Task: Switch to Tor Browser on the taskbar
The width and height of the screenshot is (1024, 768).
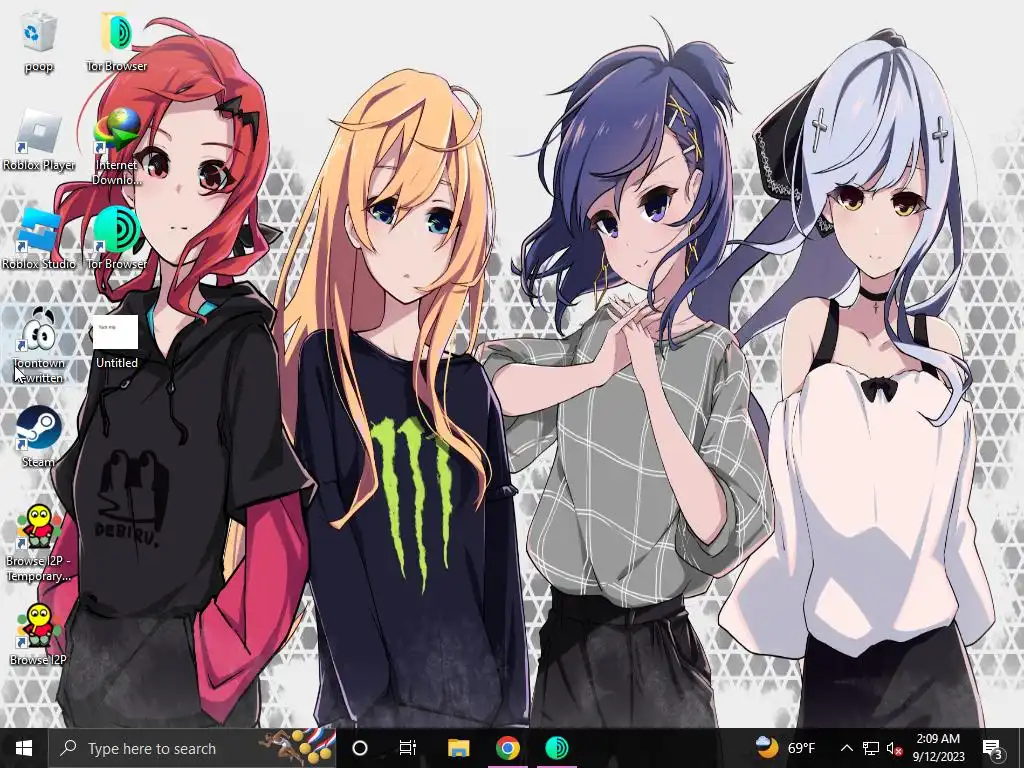Action: point(556,748)
